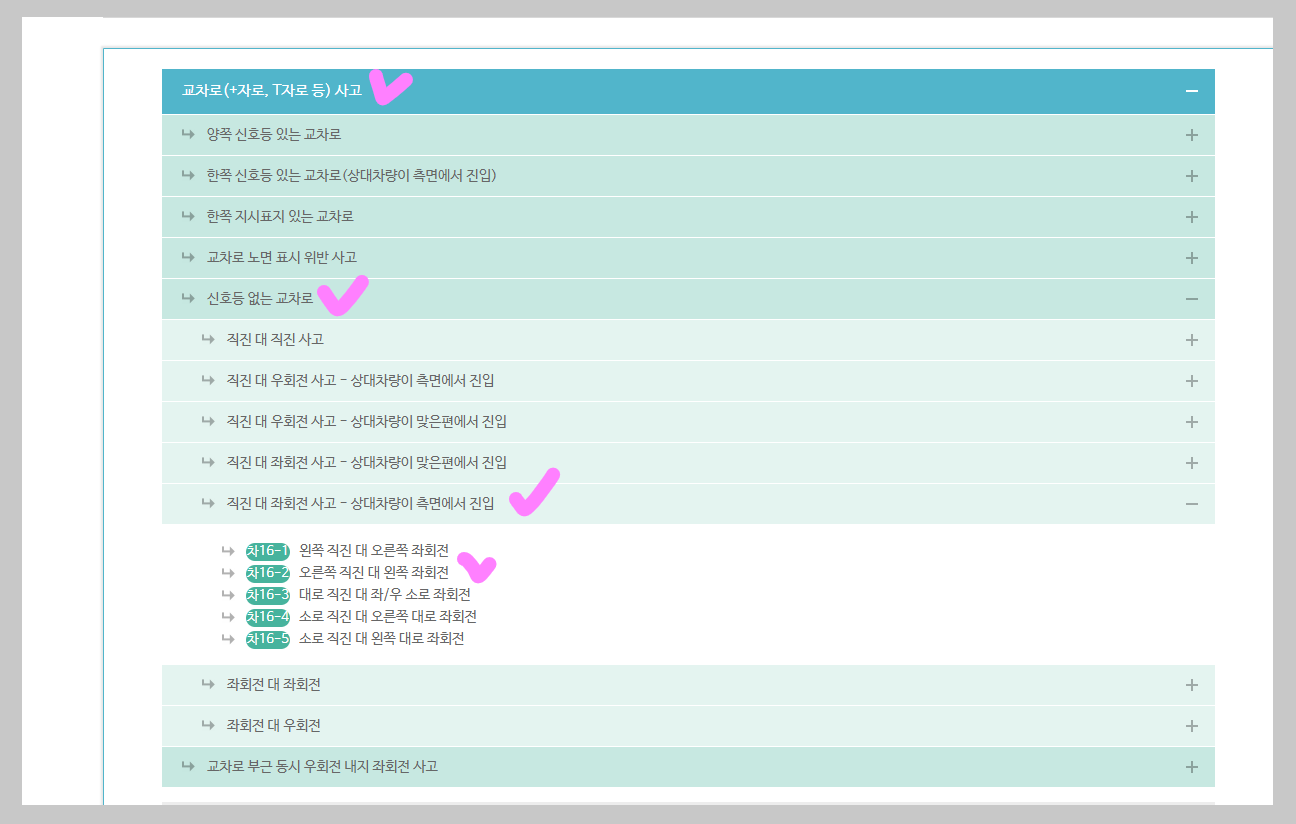The image size is (1296, 824).
Task: Click arrow icon beside 좌회전 대 우회전
Action: 208,725
